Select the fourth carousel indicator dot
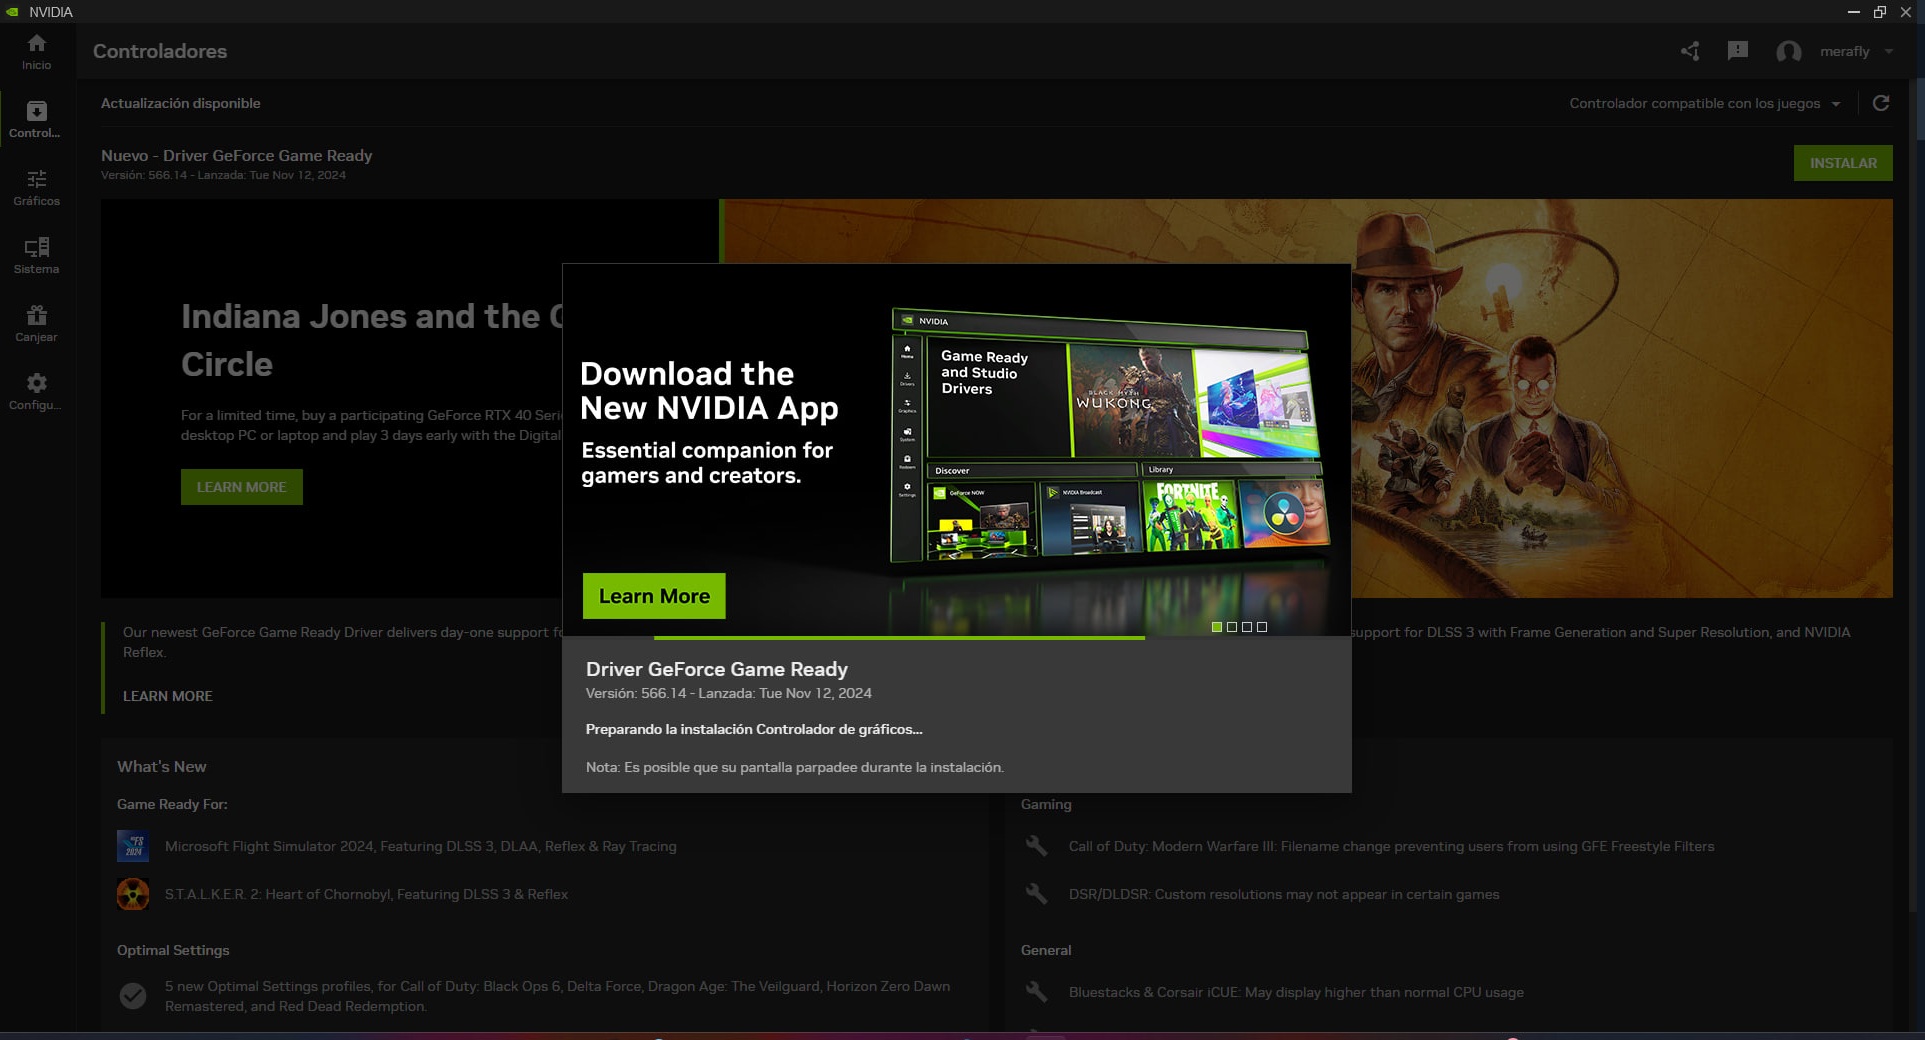 pos(1262,627)
